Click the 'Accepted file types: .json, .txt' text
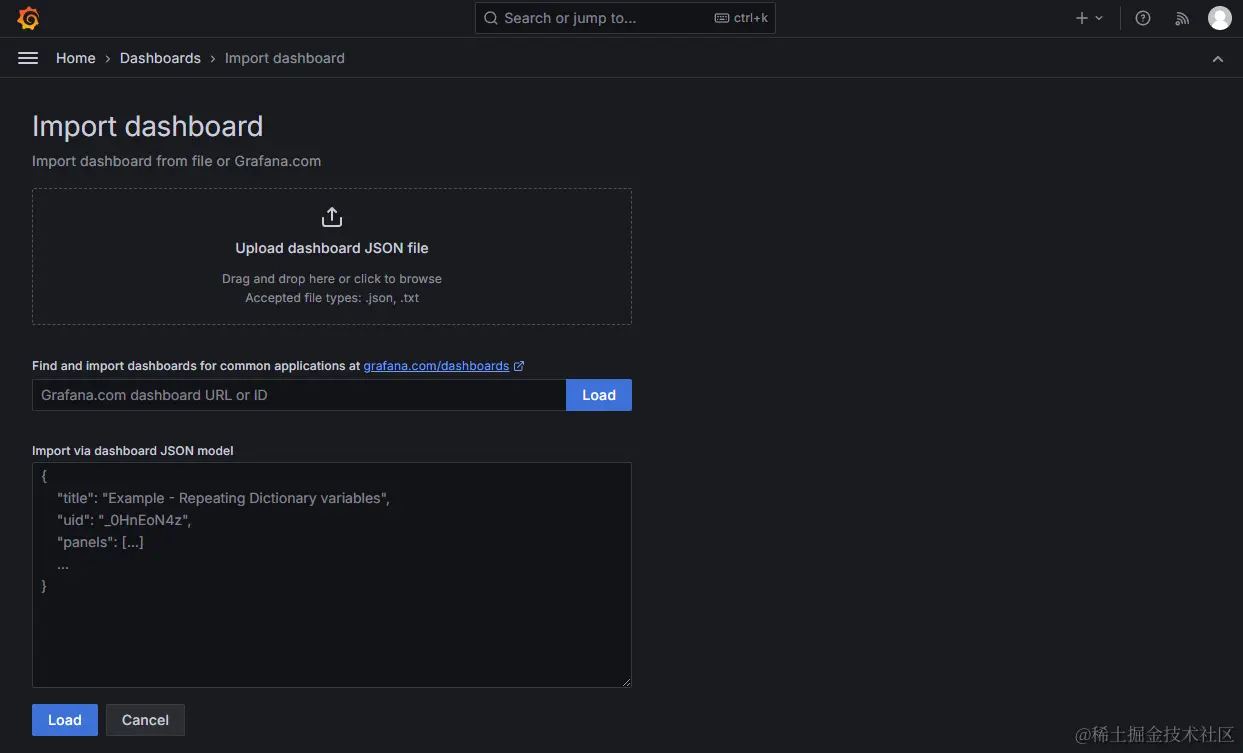Image resolution: width=1243 pixels, height=753 pixels. (332, 298)
